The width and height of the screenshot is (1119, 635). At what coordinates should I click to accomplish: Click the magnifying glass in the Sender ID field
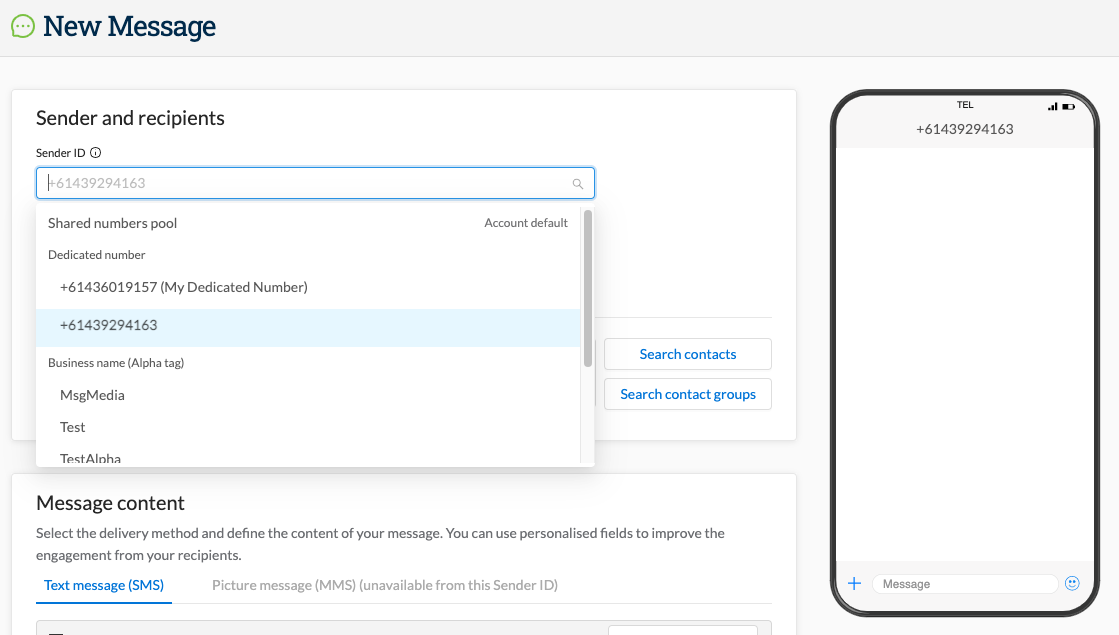pos(578,183)
